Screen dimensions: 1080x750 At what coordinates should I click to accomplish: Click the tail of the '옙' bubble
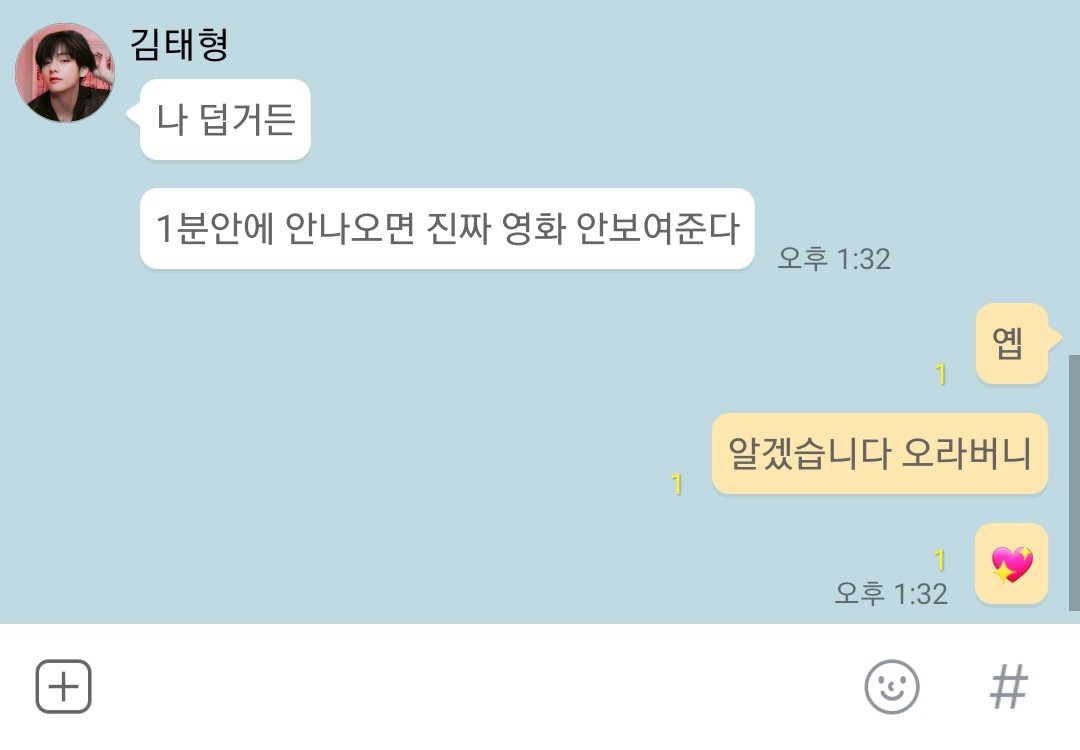pyautogui.click(x=1055, y=337)
